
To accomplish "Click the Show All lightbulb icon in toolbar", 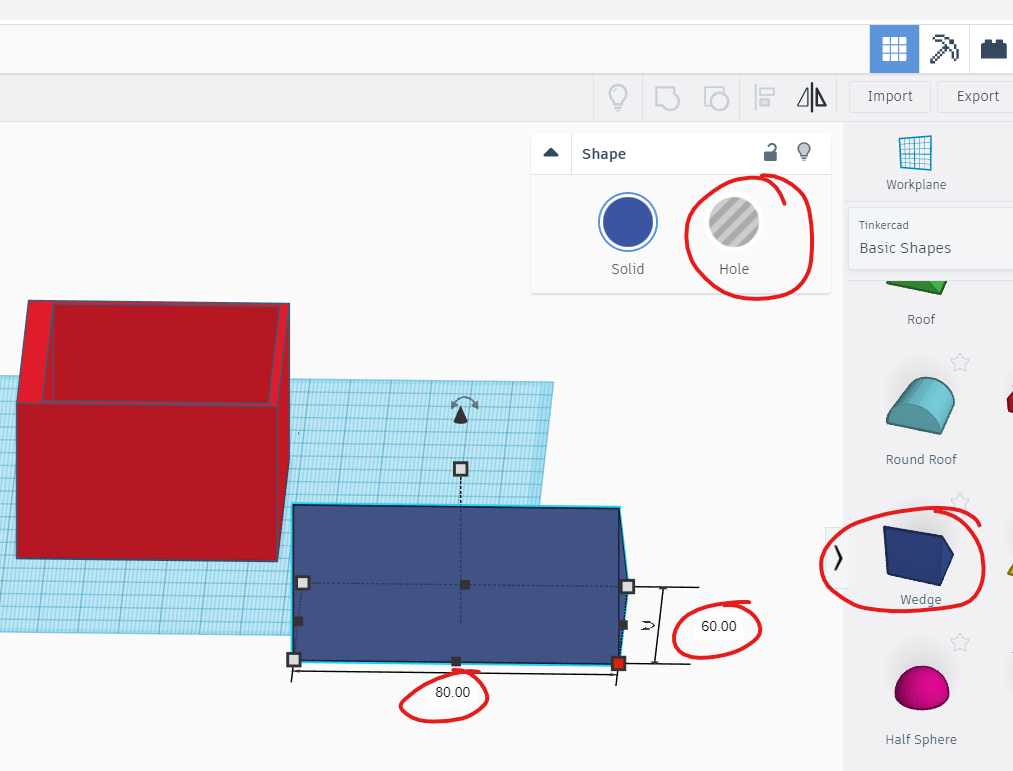I will tap(618, 98).
